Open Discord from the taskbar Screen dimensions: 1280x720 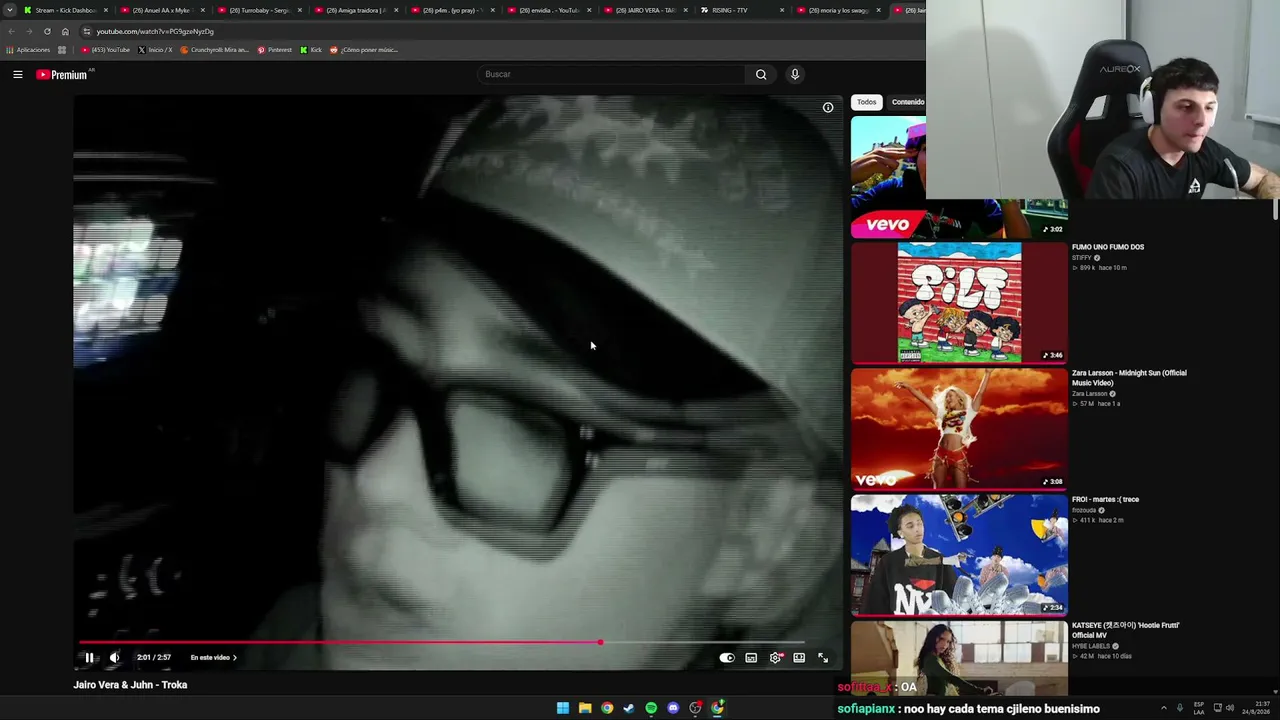[x=673, y=708]
